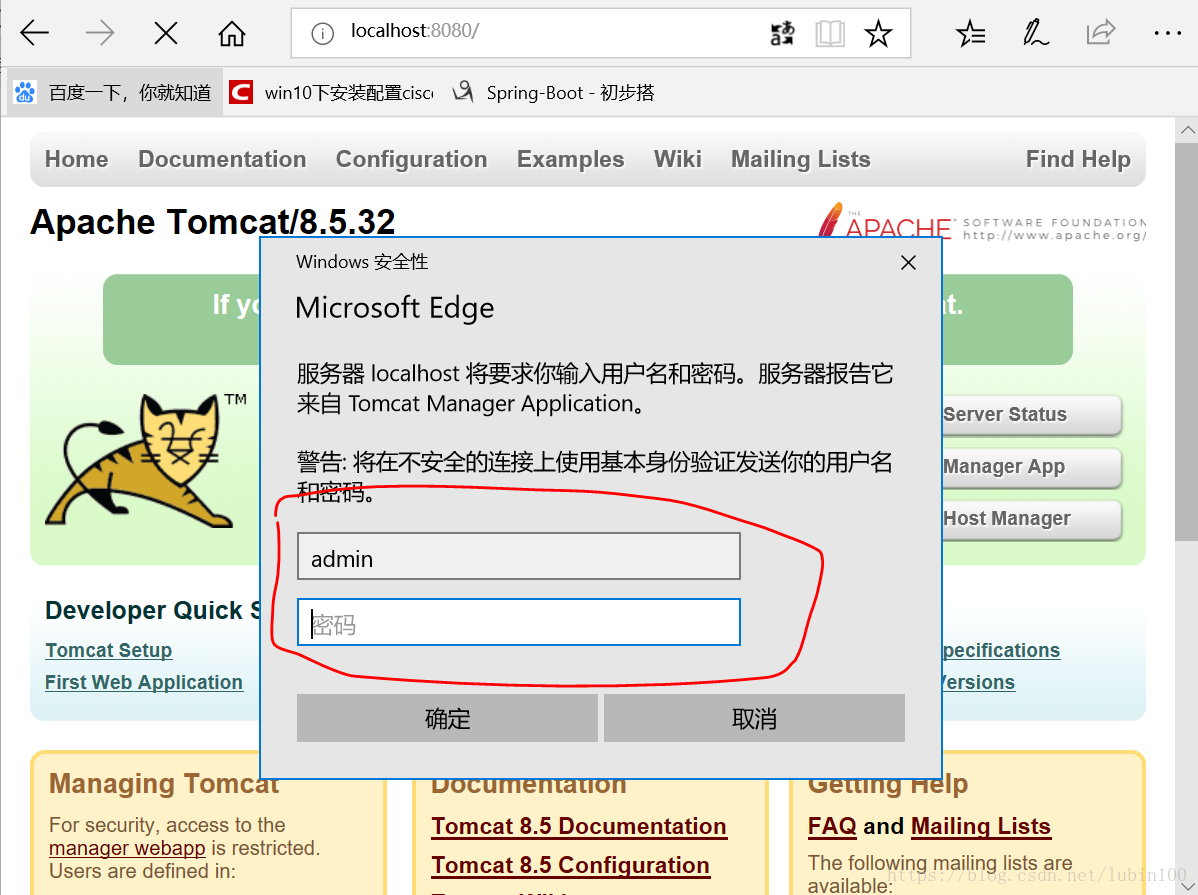1198x895 pixels.
Task: Open the Wiki nav item
Action: coord(678,159)
